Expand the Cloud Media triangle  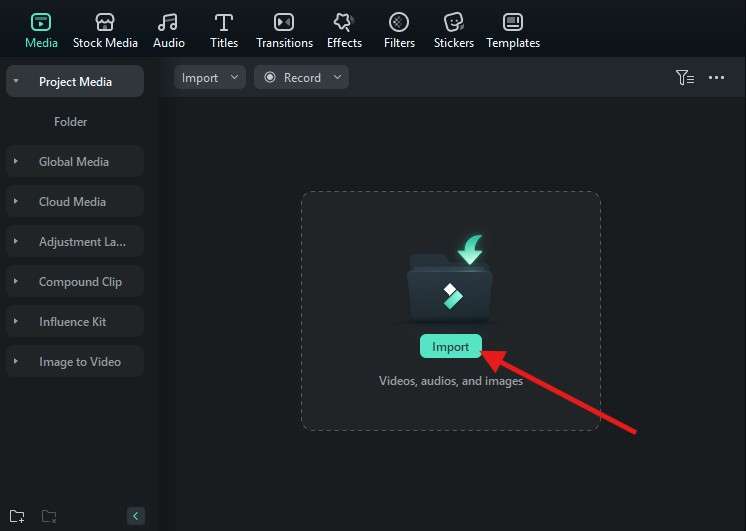click(x=16, y=201)
